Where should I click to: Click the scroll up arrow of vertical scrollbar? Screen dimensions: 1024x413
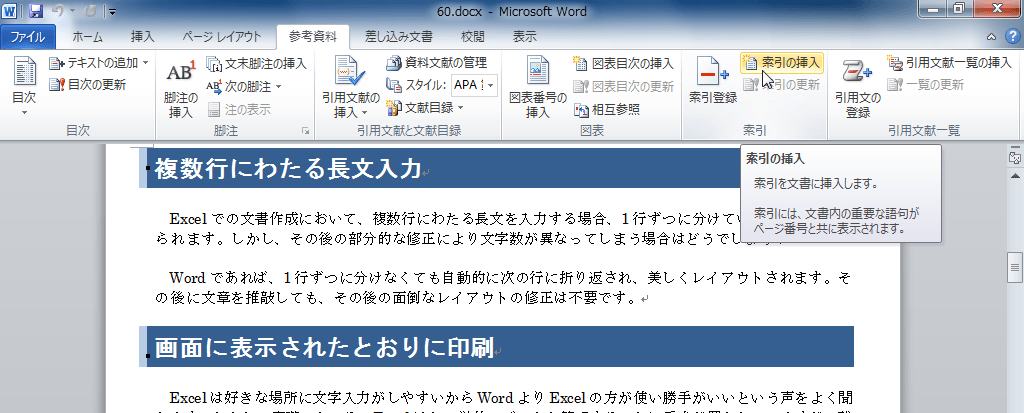pyautogui.click(x=1015, y=176)
